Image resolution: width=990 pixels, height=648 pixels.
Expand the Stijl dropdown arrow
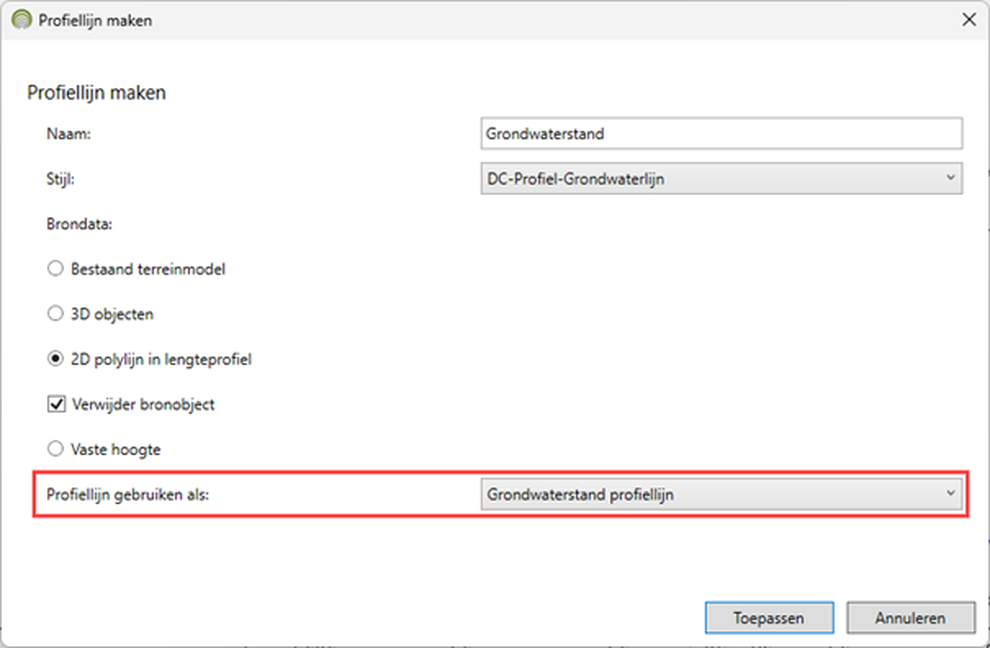[x=950, y=178]
